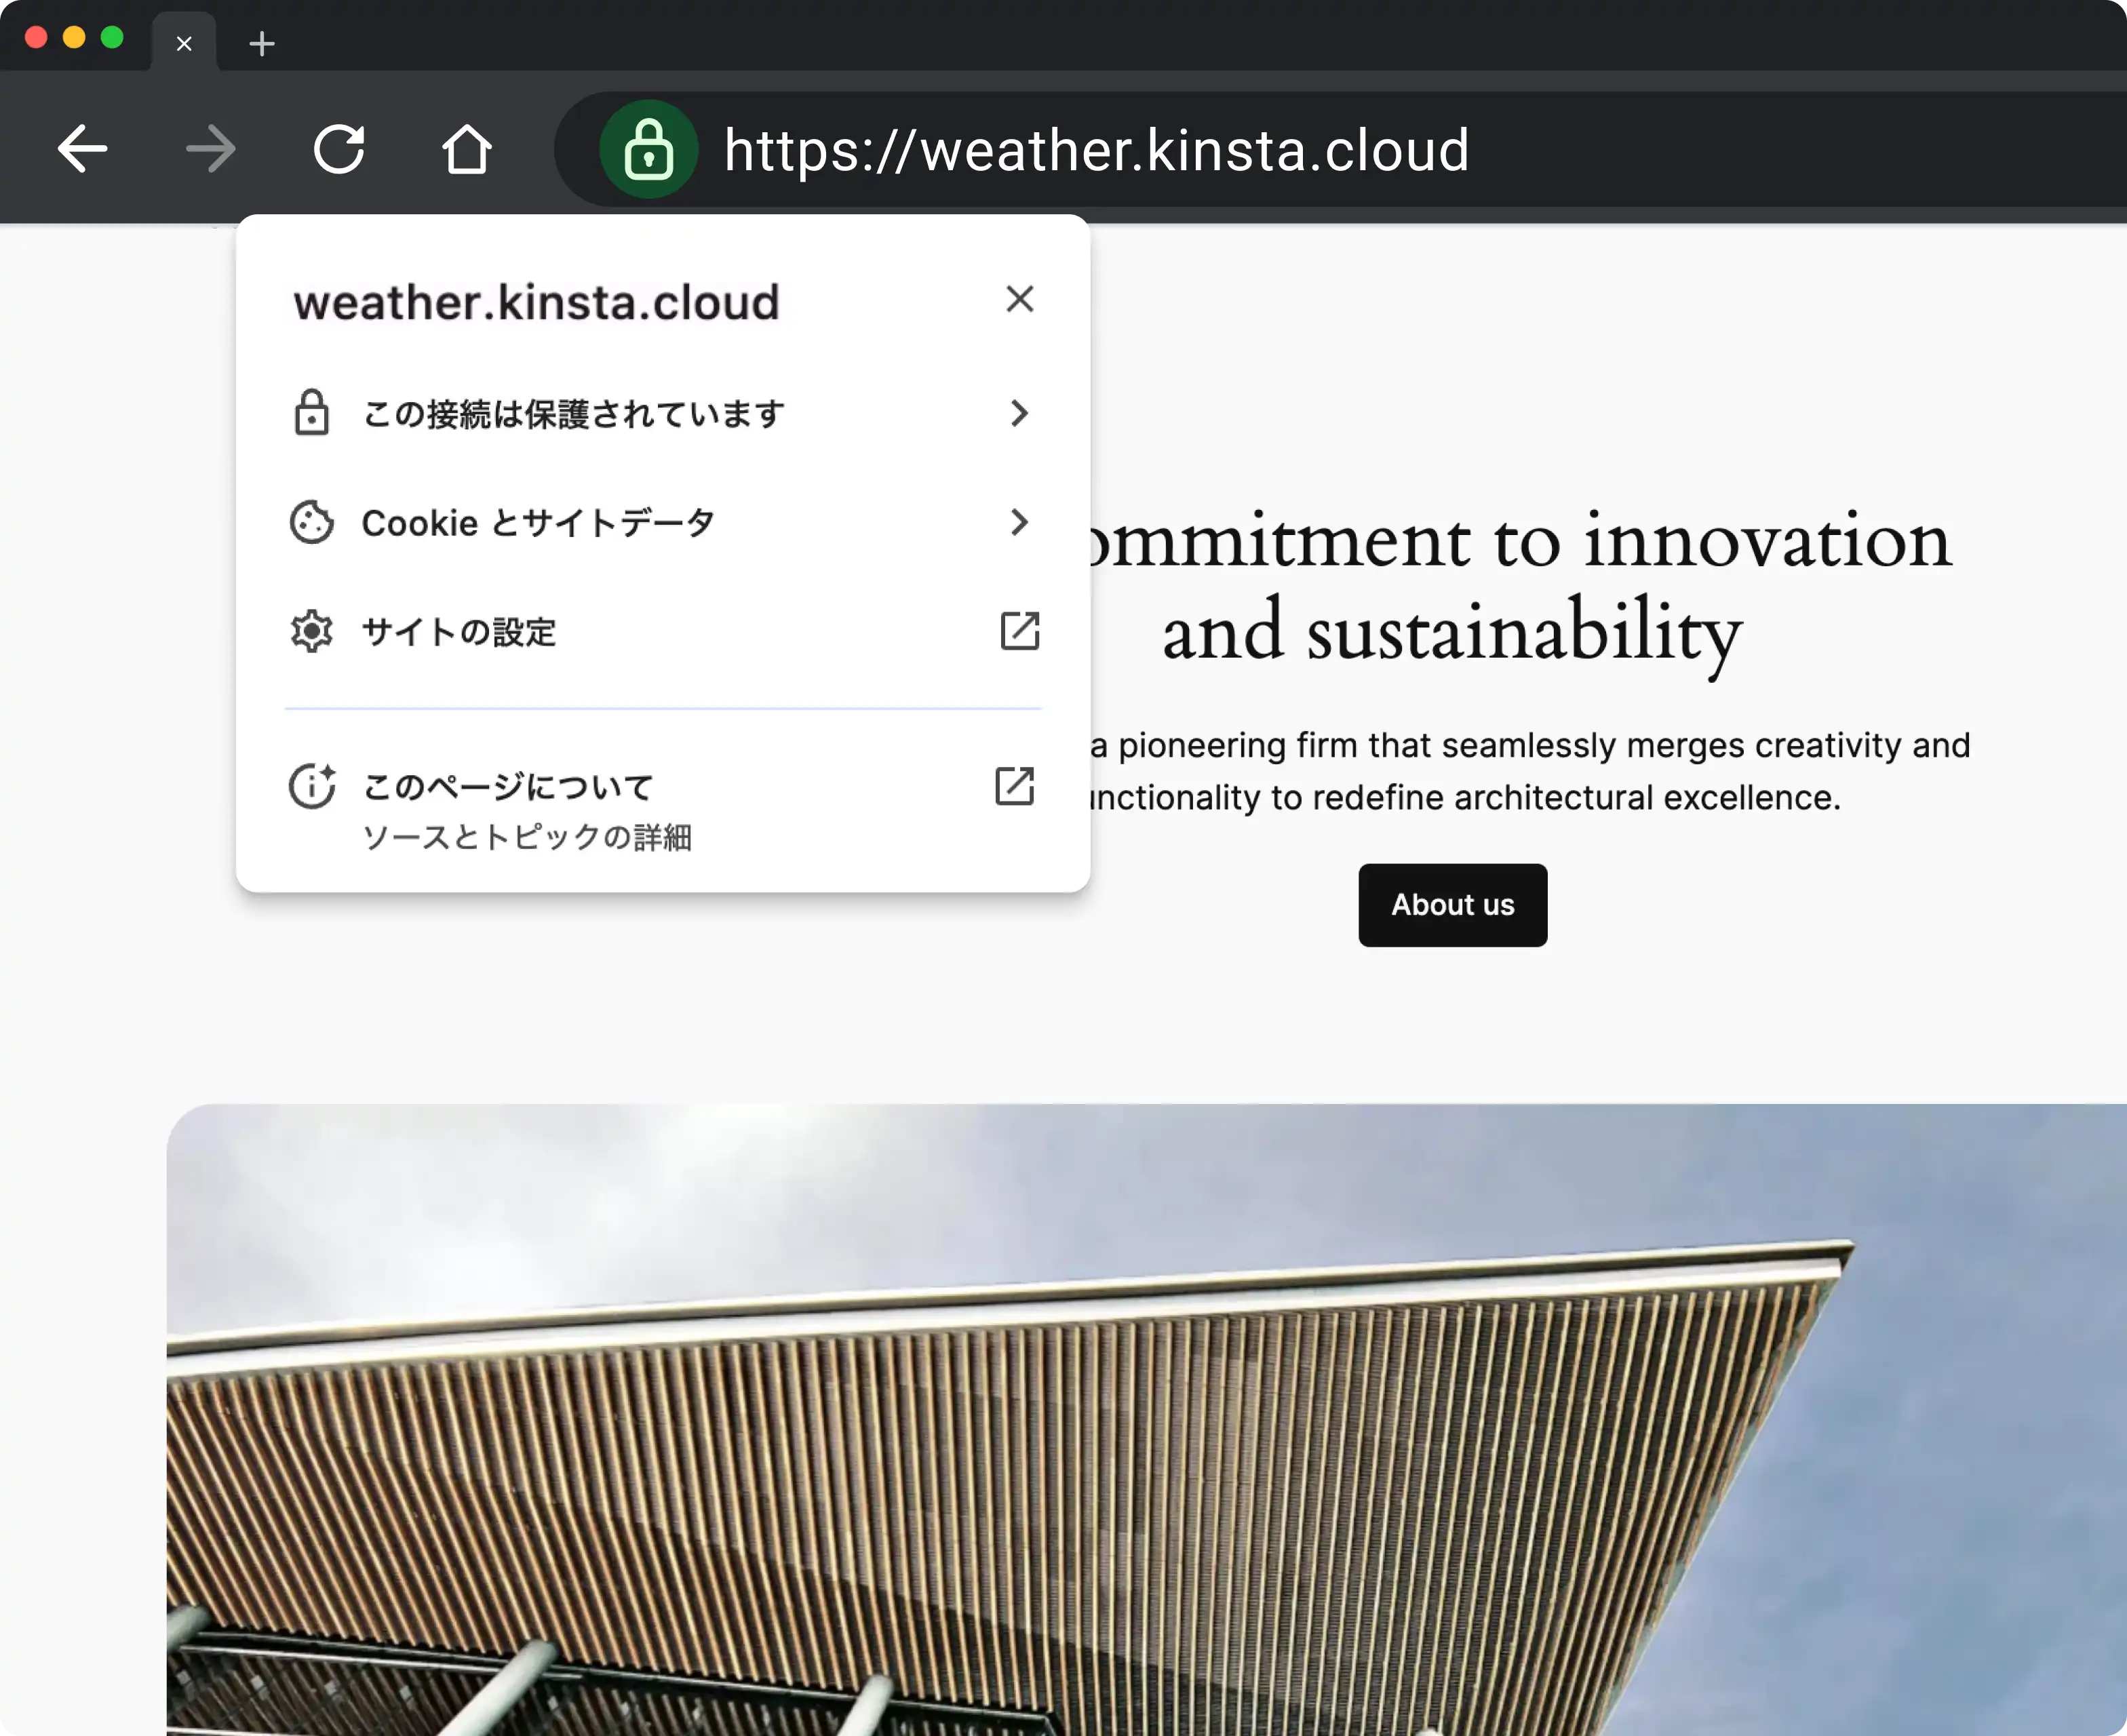The image size is (2127, 1736).
Task: Click the browser back arrow
Action: tap(82, 150)
